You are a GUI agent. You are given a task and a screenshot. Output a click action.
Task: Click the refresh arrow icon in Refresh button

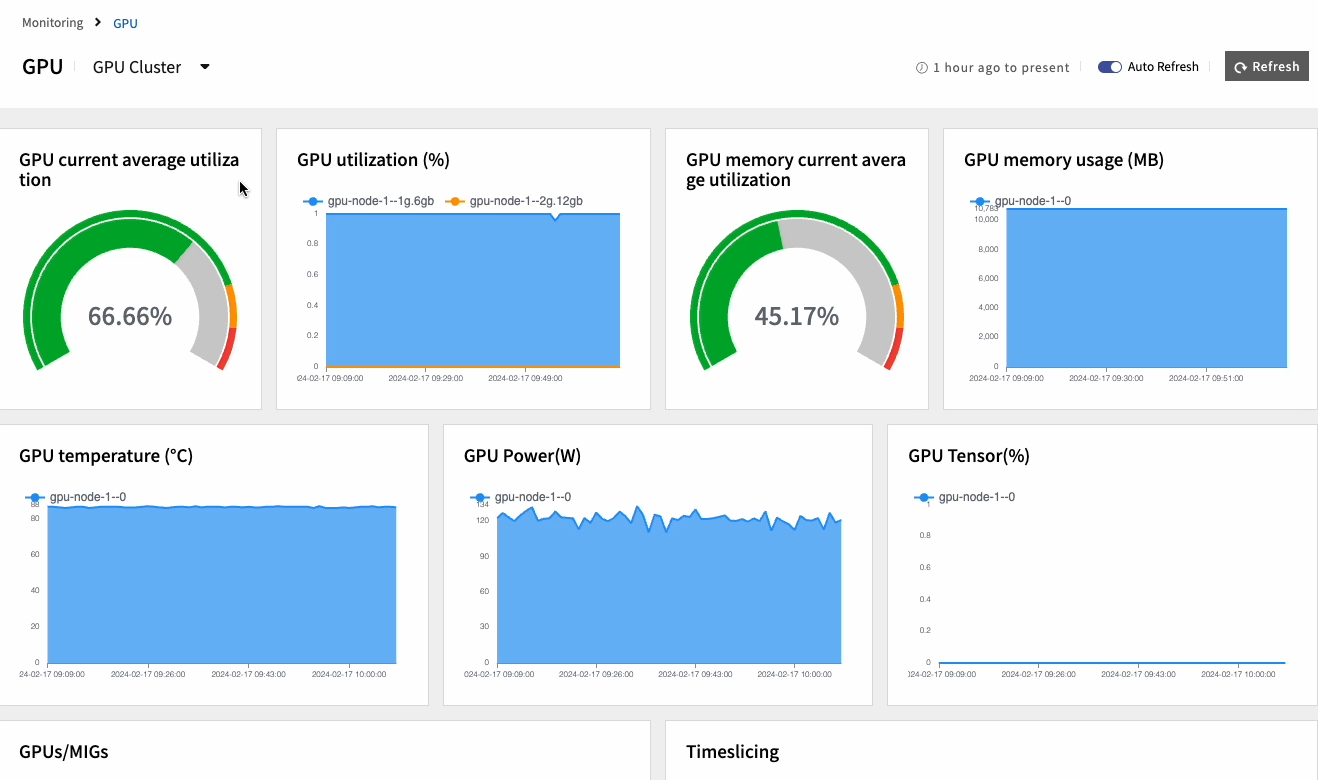(1240, 67)
